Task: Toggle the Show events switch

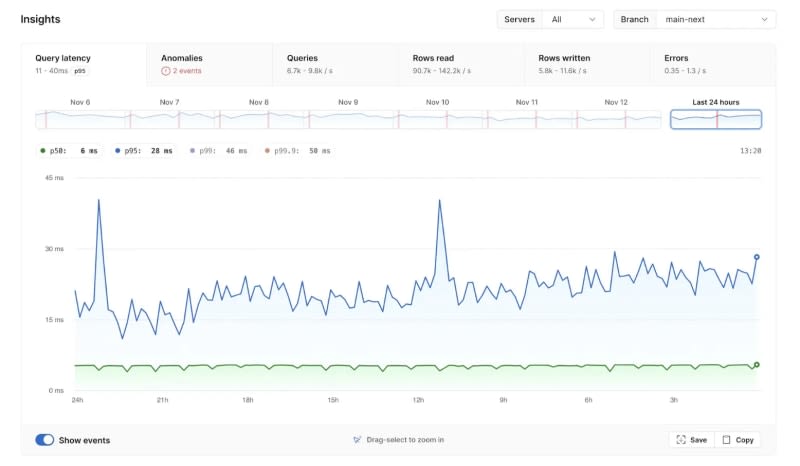Action: coord(44,440)
